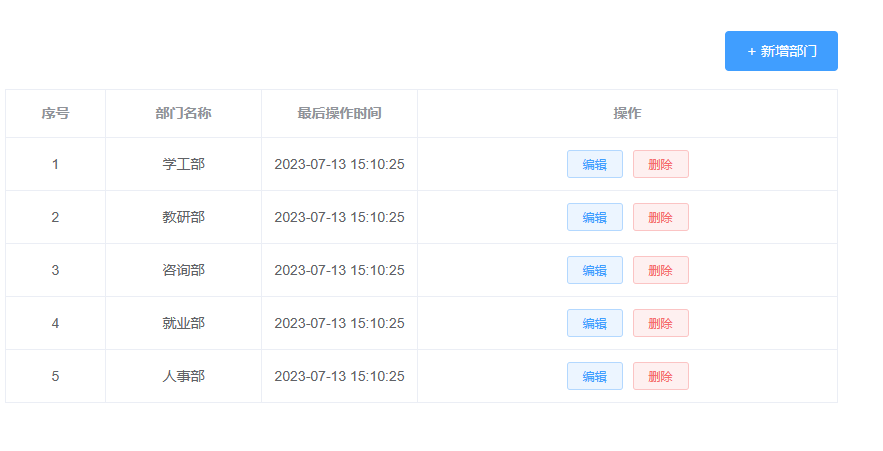The image size is (883, 451).
Task: Edit the 学工部 department row
Action: click(x=594, y=164)
